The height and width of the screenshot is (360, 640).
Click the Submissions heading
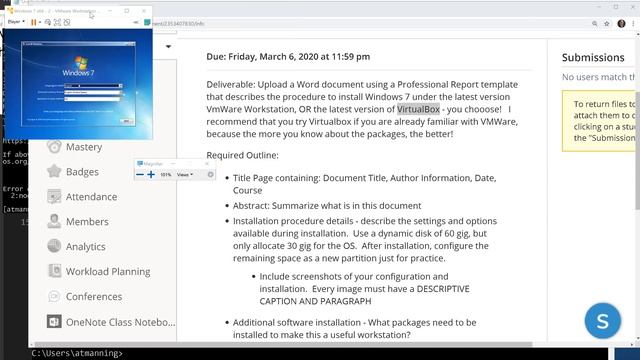click(x=593, y=58)
